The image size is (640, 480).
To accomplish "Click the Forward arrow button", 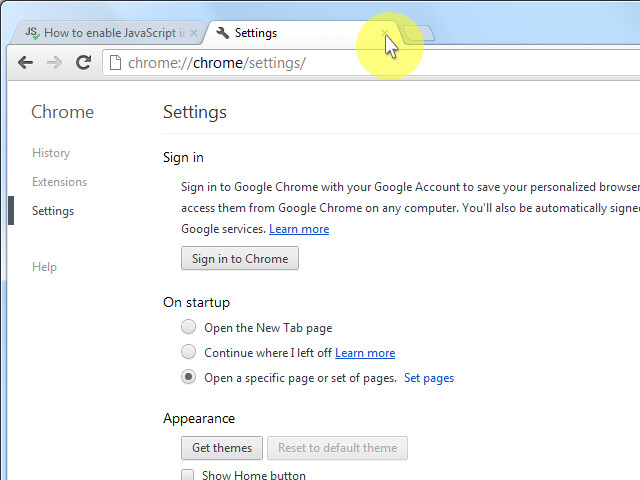I will tap(55, 63).
